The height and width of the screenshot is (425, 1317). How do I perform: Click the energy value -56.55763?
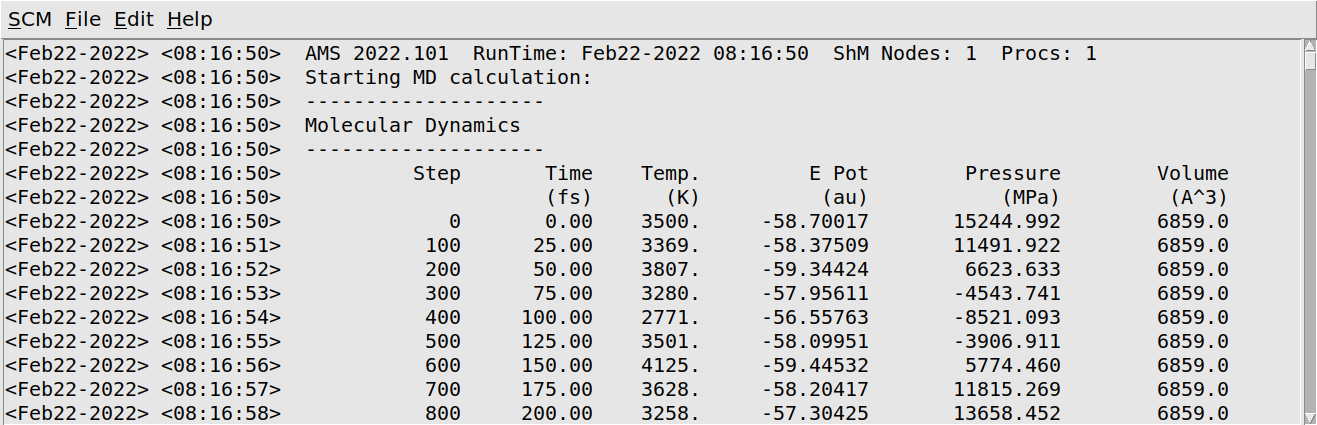tap(814, 318)
